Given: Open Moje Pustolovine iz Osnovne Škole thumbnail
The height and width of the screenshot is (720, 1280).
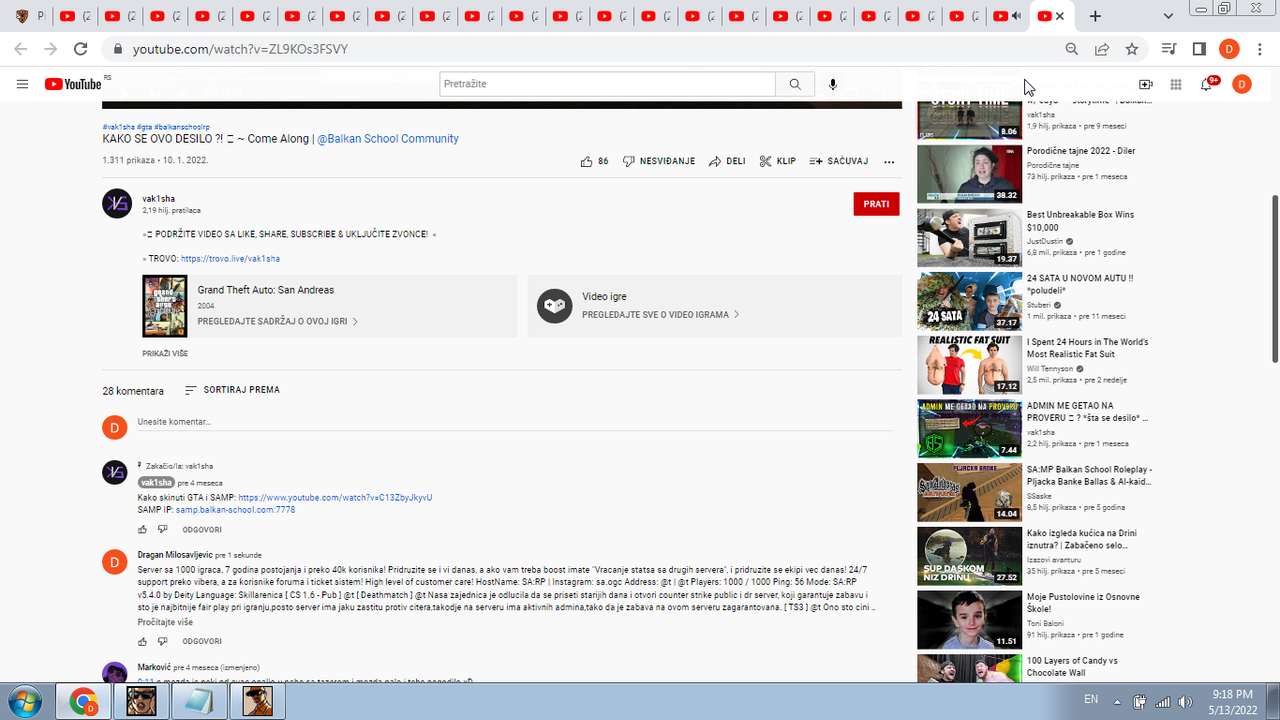Looking at the screenshot, I should click(x=969, y=620).
